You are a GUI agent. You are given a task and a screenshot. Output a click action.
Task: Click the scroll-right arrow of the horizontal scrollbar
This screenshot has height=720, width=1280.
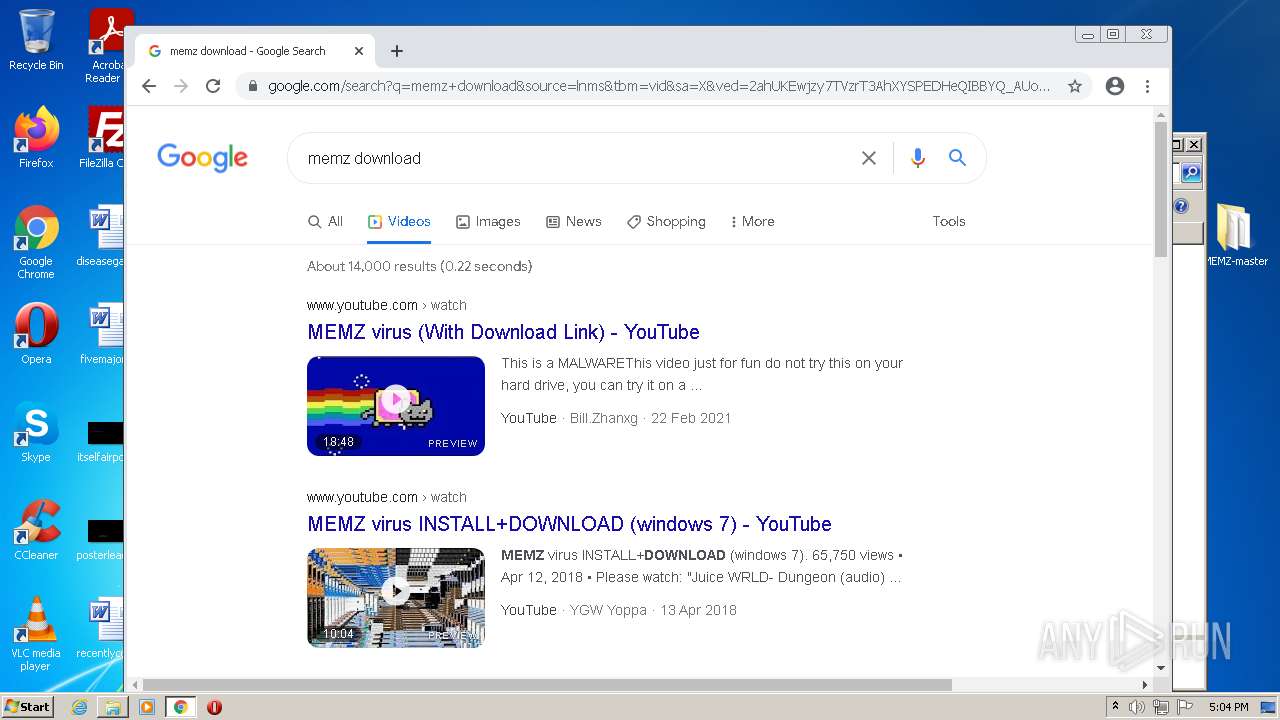coord(1145,685)
